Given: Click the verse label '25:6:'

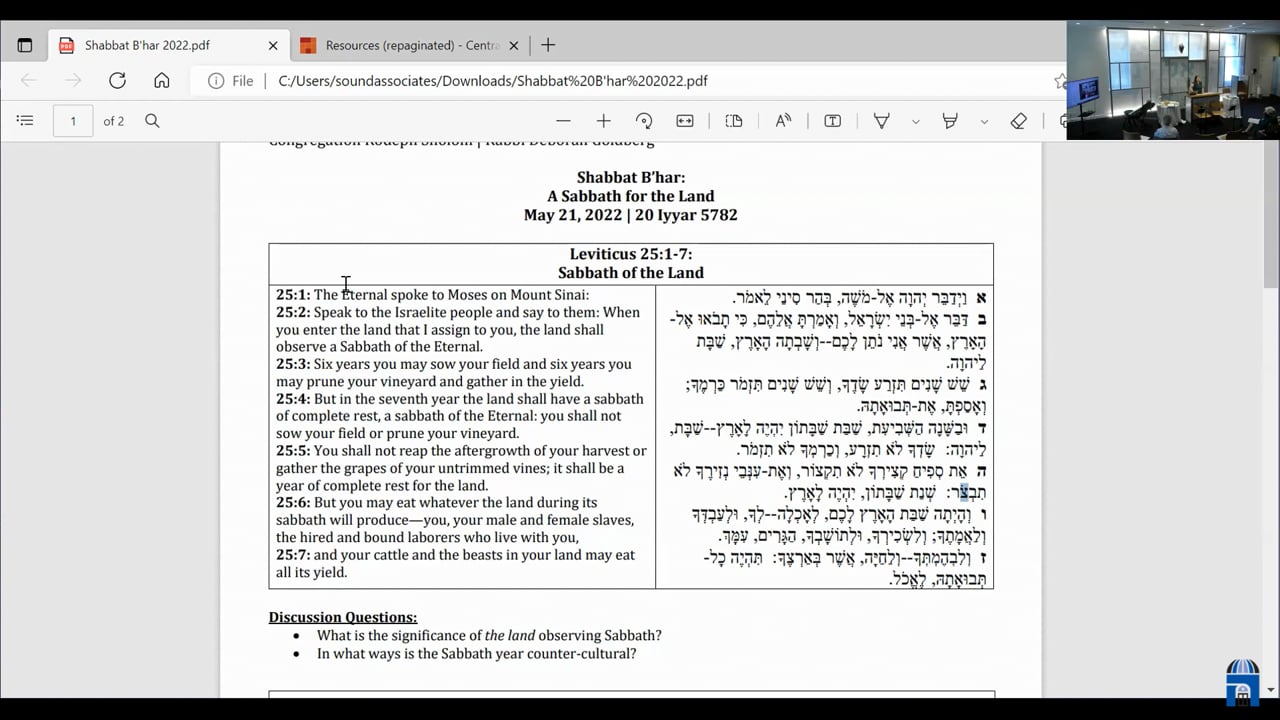Looking at the screenshot, I should (x=293, y=503).
